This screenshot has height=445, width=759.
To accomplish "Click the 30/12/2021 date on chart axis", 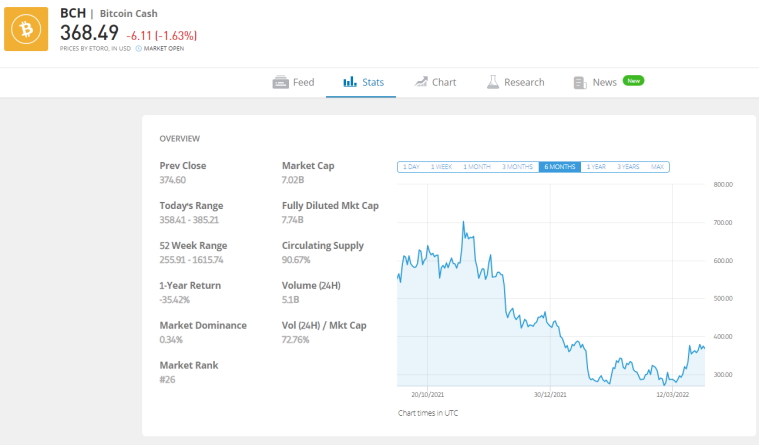I will click(550, 395).
